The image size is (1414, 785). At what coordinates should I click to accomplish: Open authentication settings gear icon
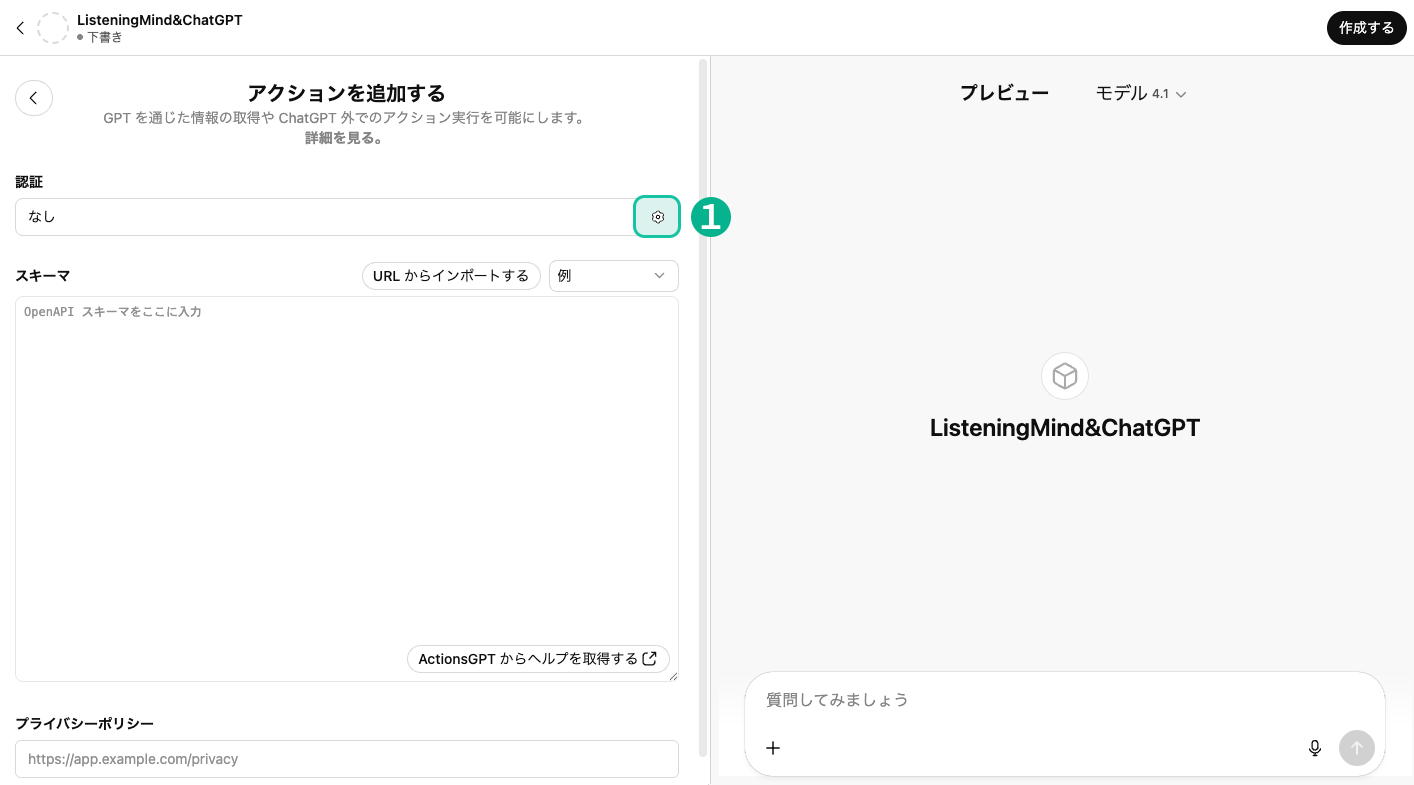pos(657,217)
